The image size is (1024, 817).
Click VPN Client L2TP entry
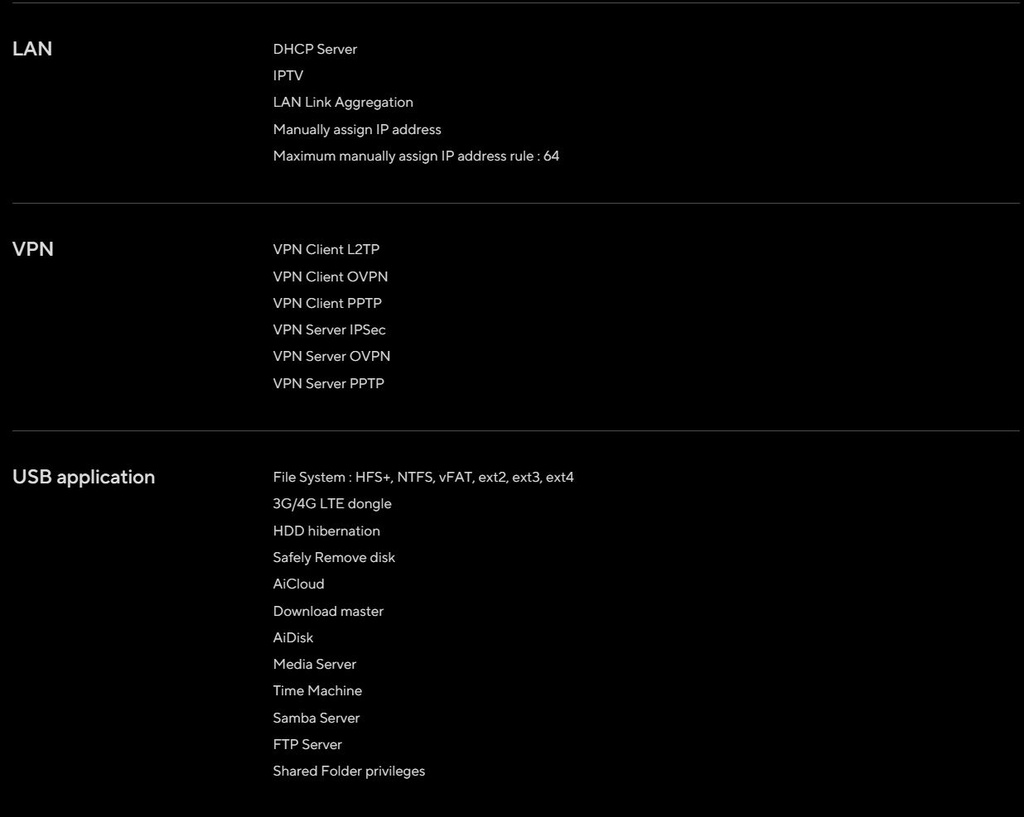tap(326, 249)
